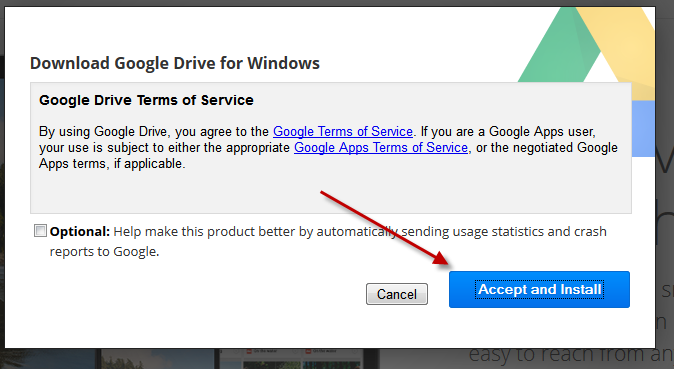Click the Google Drive Terms of Service title

coord(146,100)
